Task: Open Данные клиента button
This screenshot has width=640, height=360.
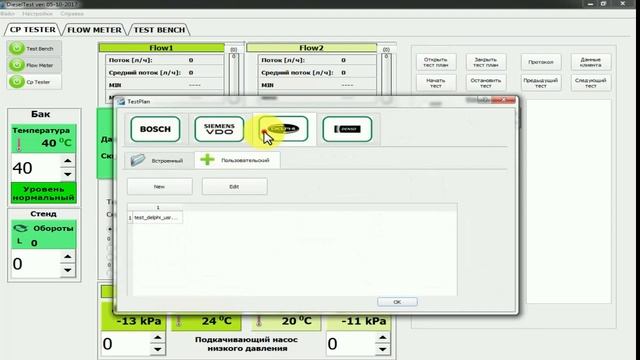Action: click(x=591, y=62)
